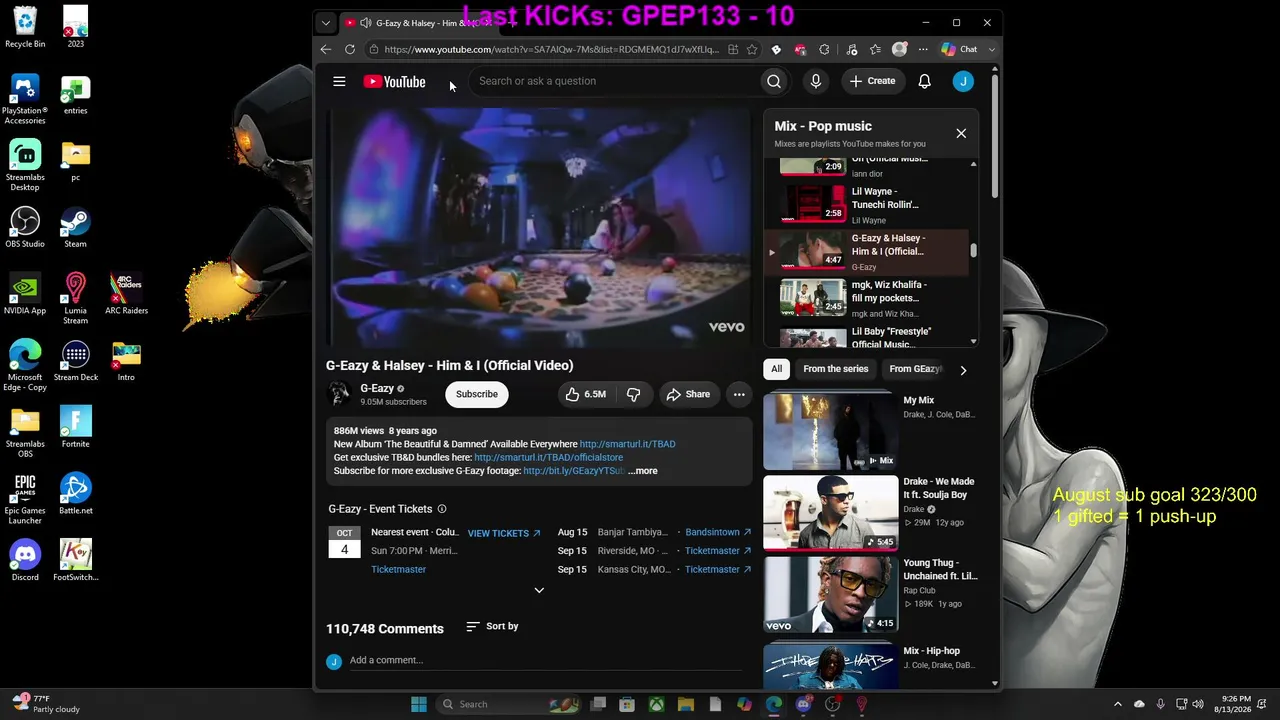Expand the description with ...more
This screenshot has width=1280, height=720.
pyautogui.click(x=643, y=471)
